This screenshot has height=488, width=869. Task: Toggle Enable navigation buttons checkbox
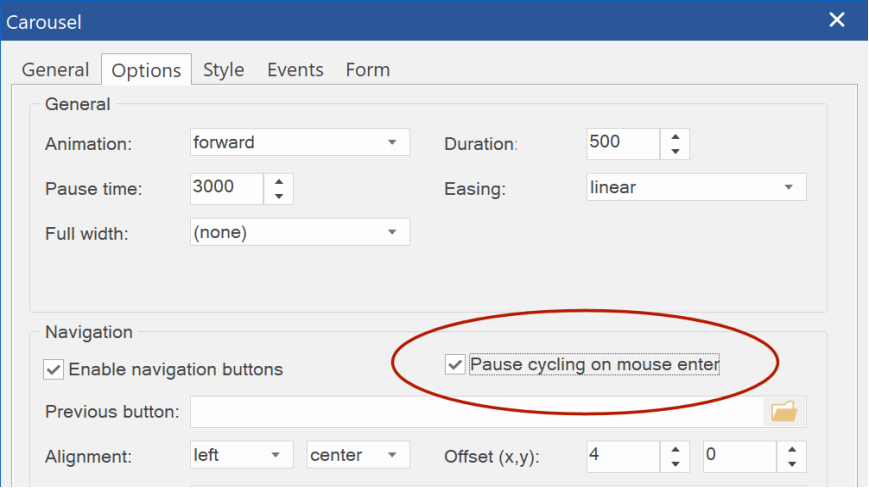[53, 369]
